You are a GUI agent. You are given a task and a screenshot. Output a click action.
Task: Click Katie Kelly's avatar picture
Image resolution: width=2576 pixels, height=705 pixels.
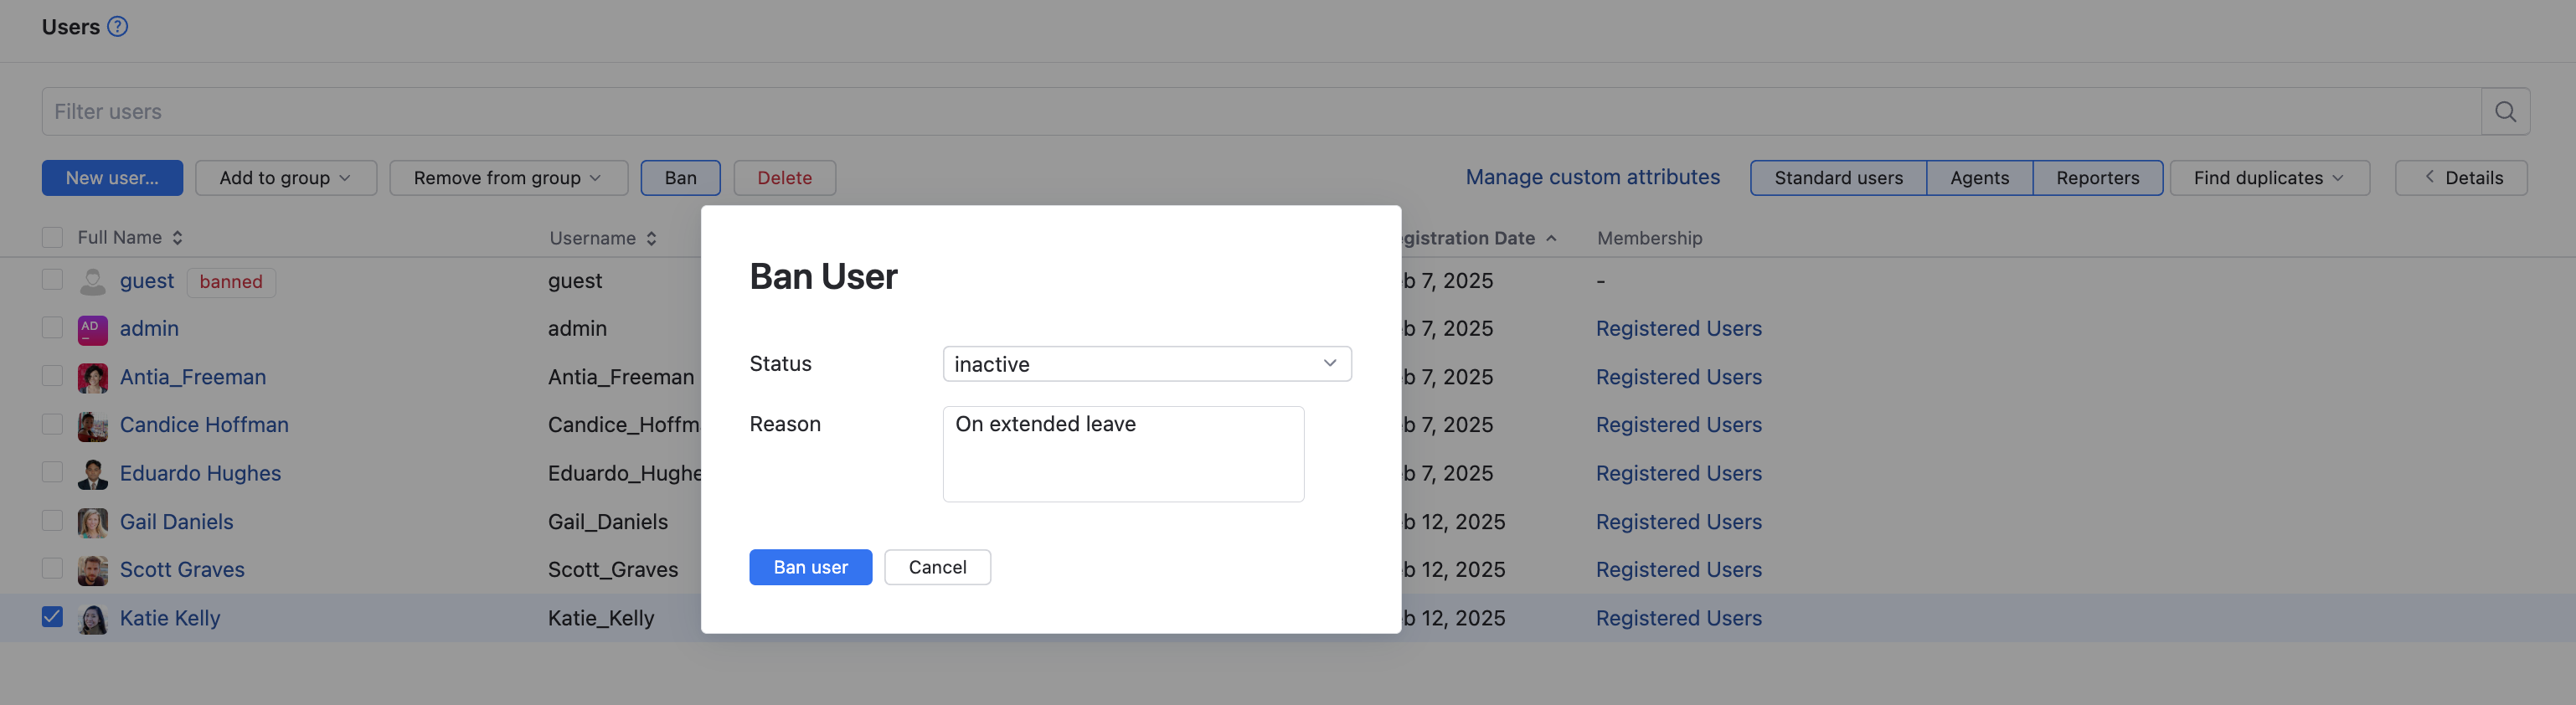[x=92, y=619]
